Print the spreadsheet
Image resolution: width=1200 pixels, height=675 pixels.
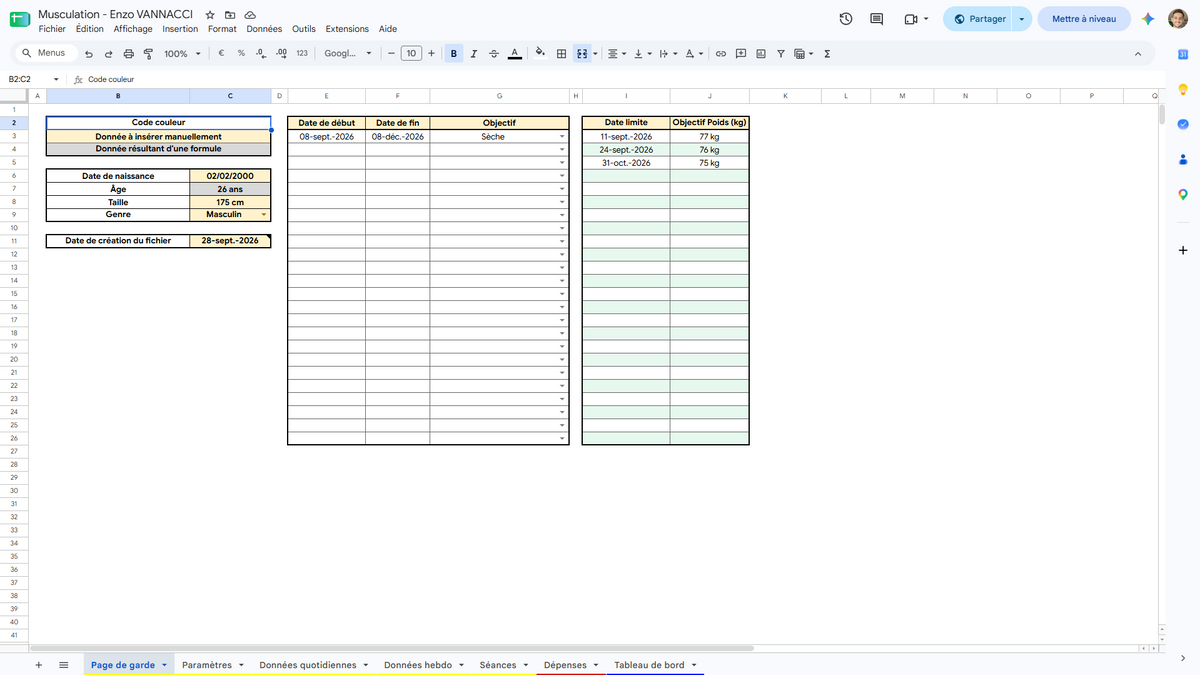(128, 54)
